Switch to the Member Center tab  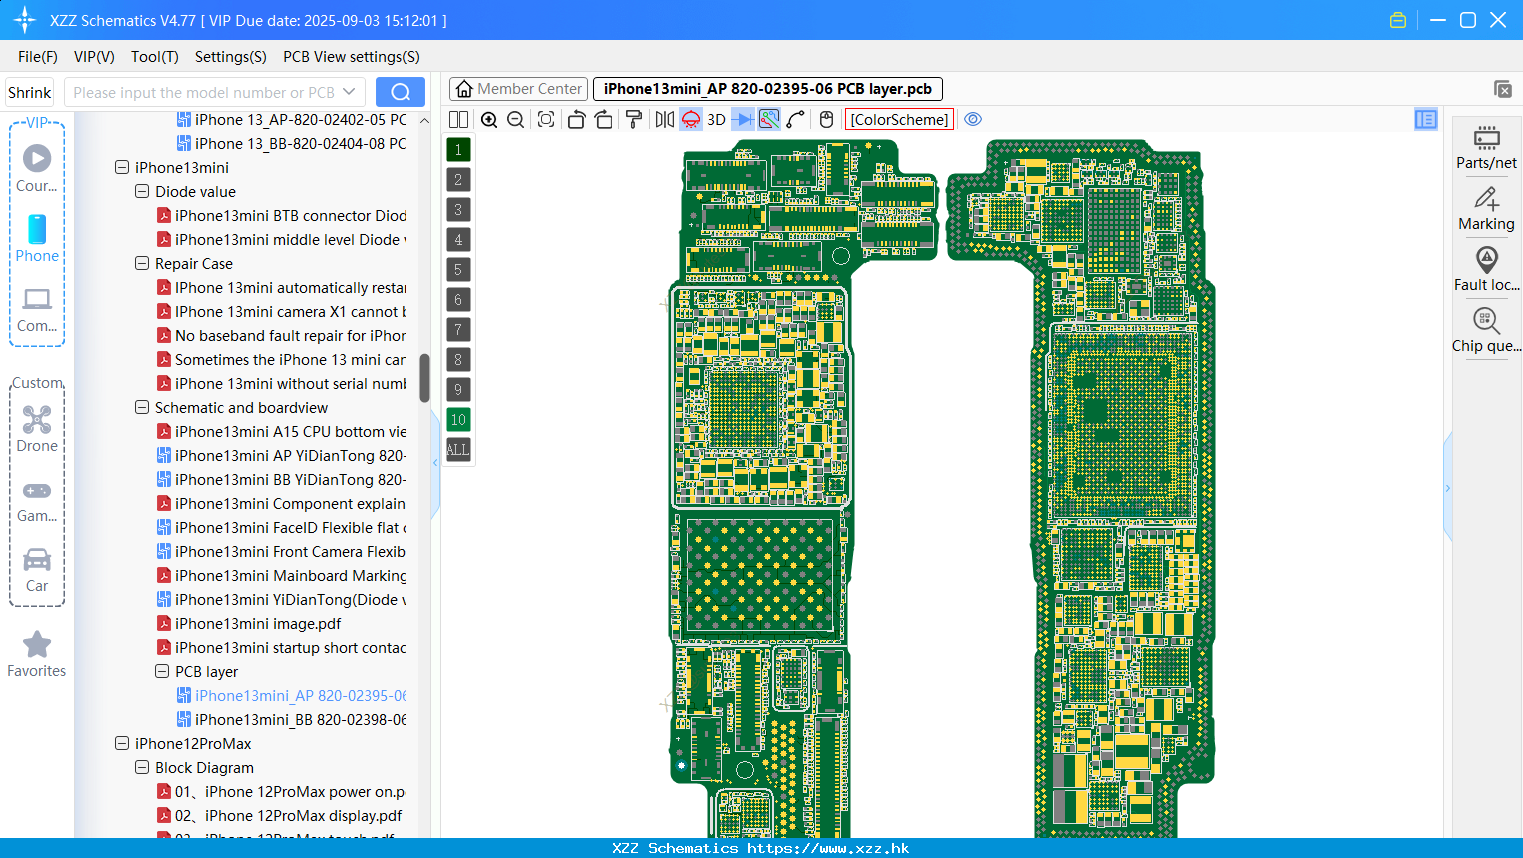pyautogui.click(x=519, y=89)
